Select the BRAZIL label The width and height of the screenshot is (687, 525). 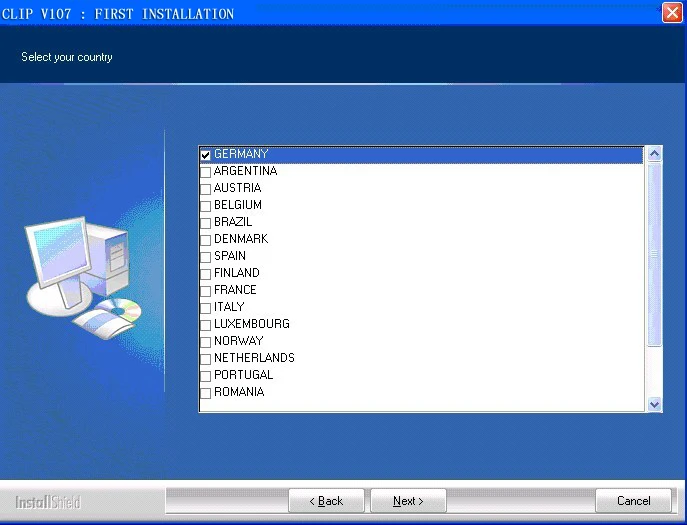(x=233, y=222)
